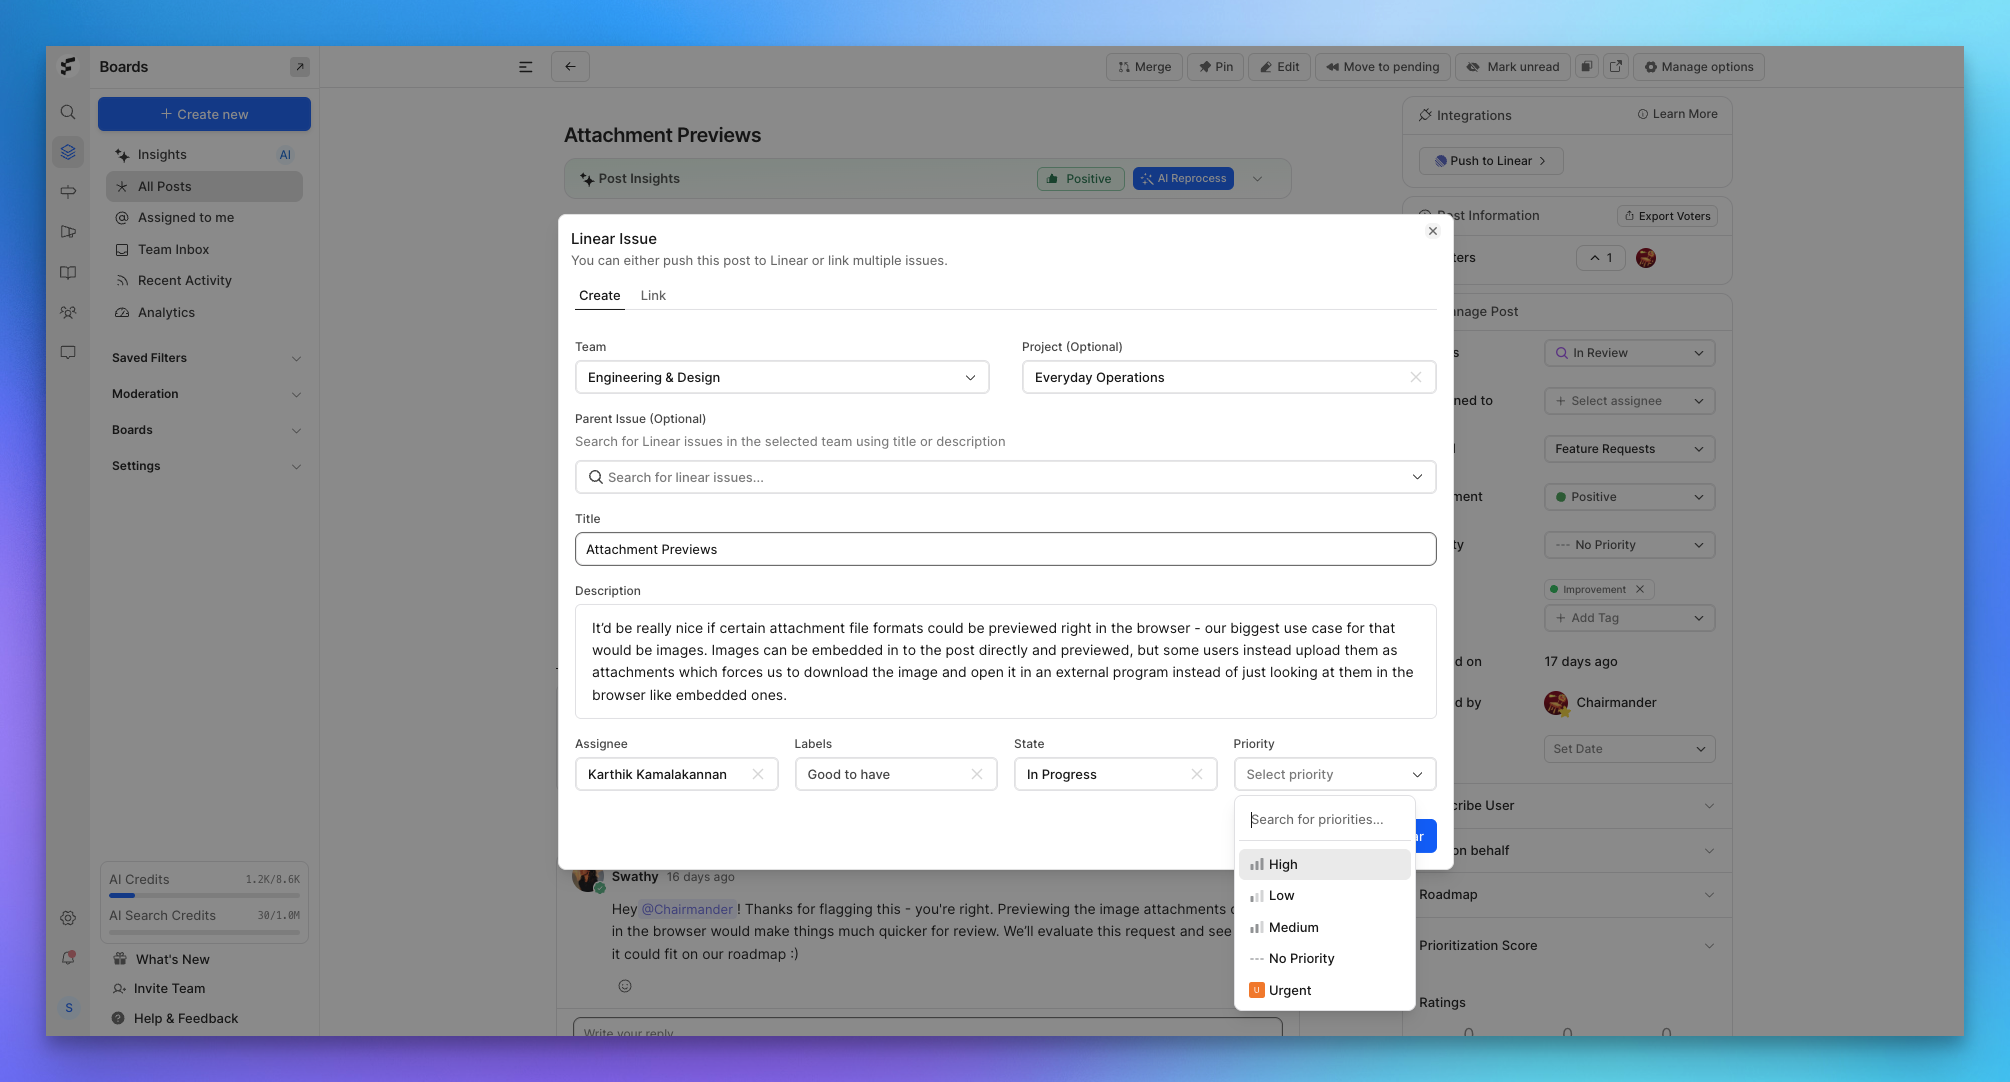Add emoji reaction to Swathy's comment
The height and width of the screenshot is (1082, 2010).
pos(625,986)
